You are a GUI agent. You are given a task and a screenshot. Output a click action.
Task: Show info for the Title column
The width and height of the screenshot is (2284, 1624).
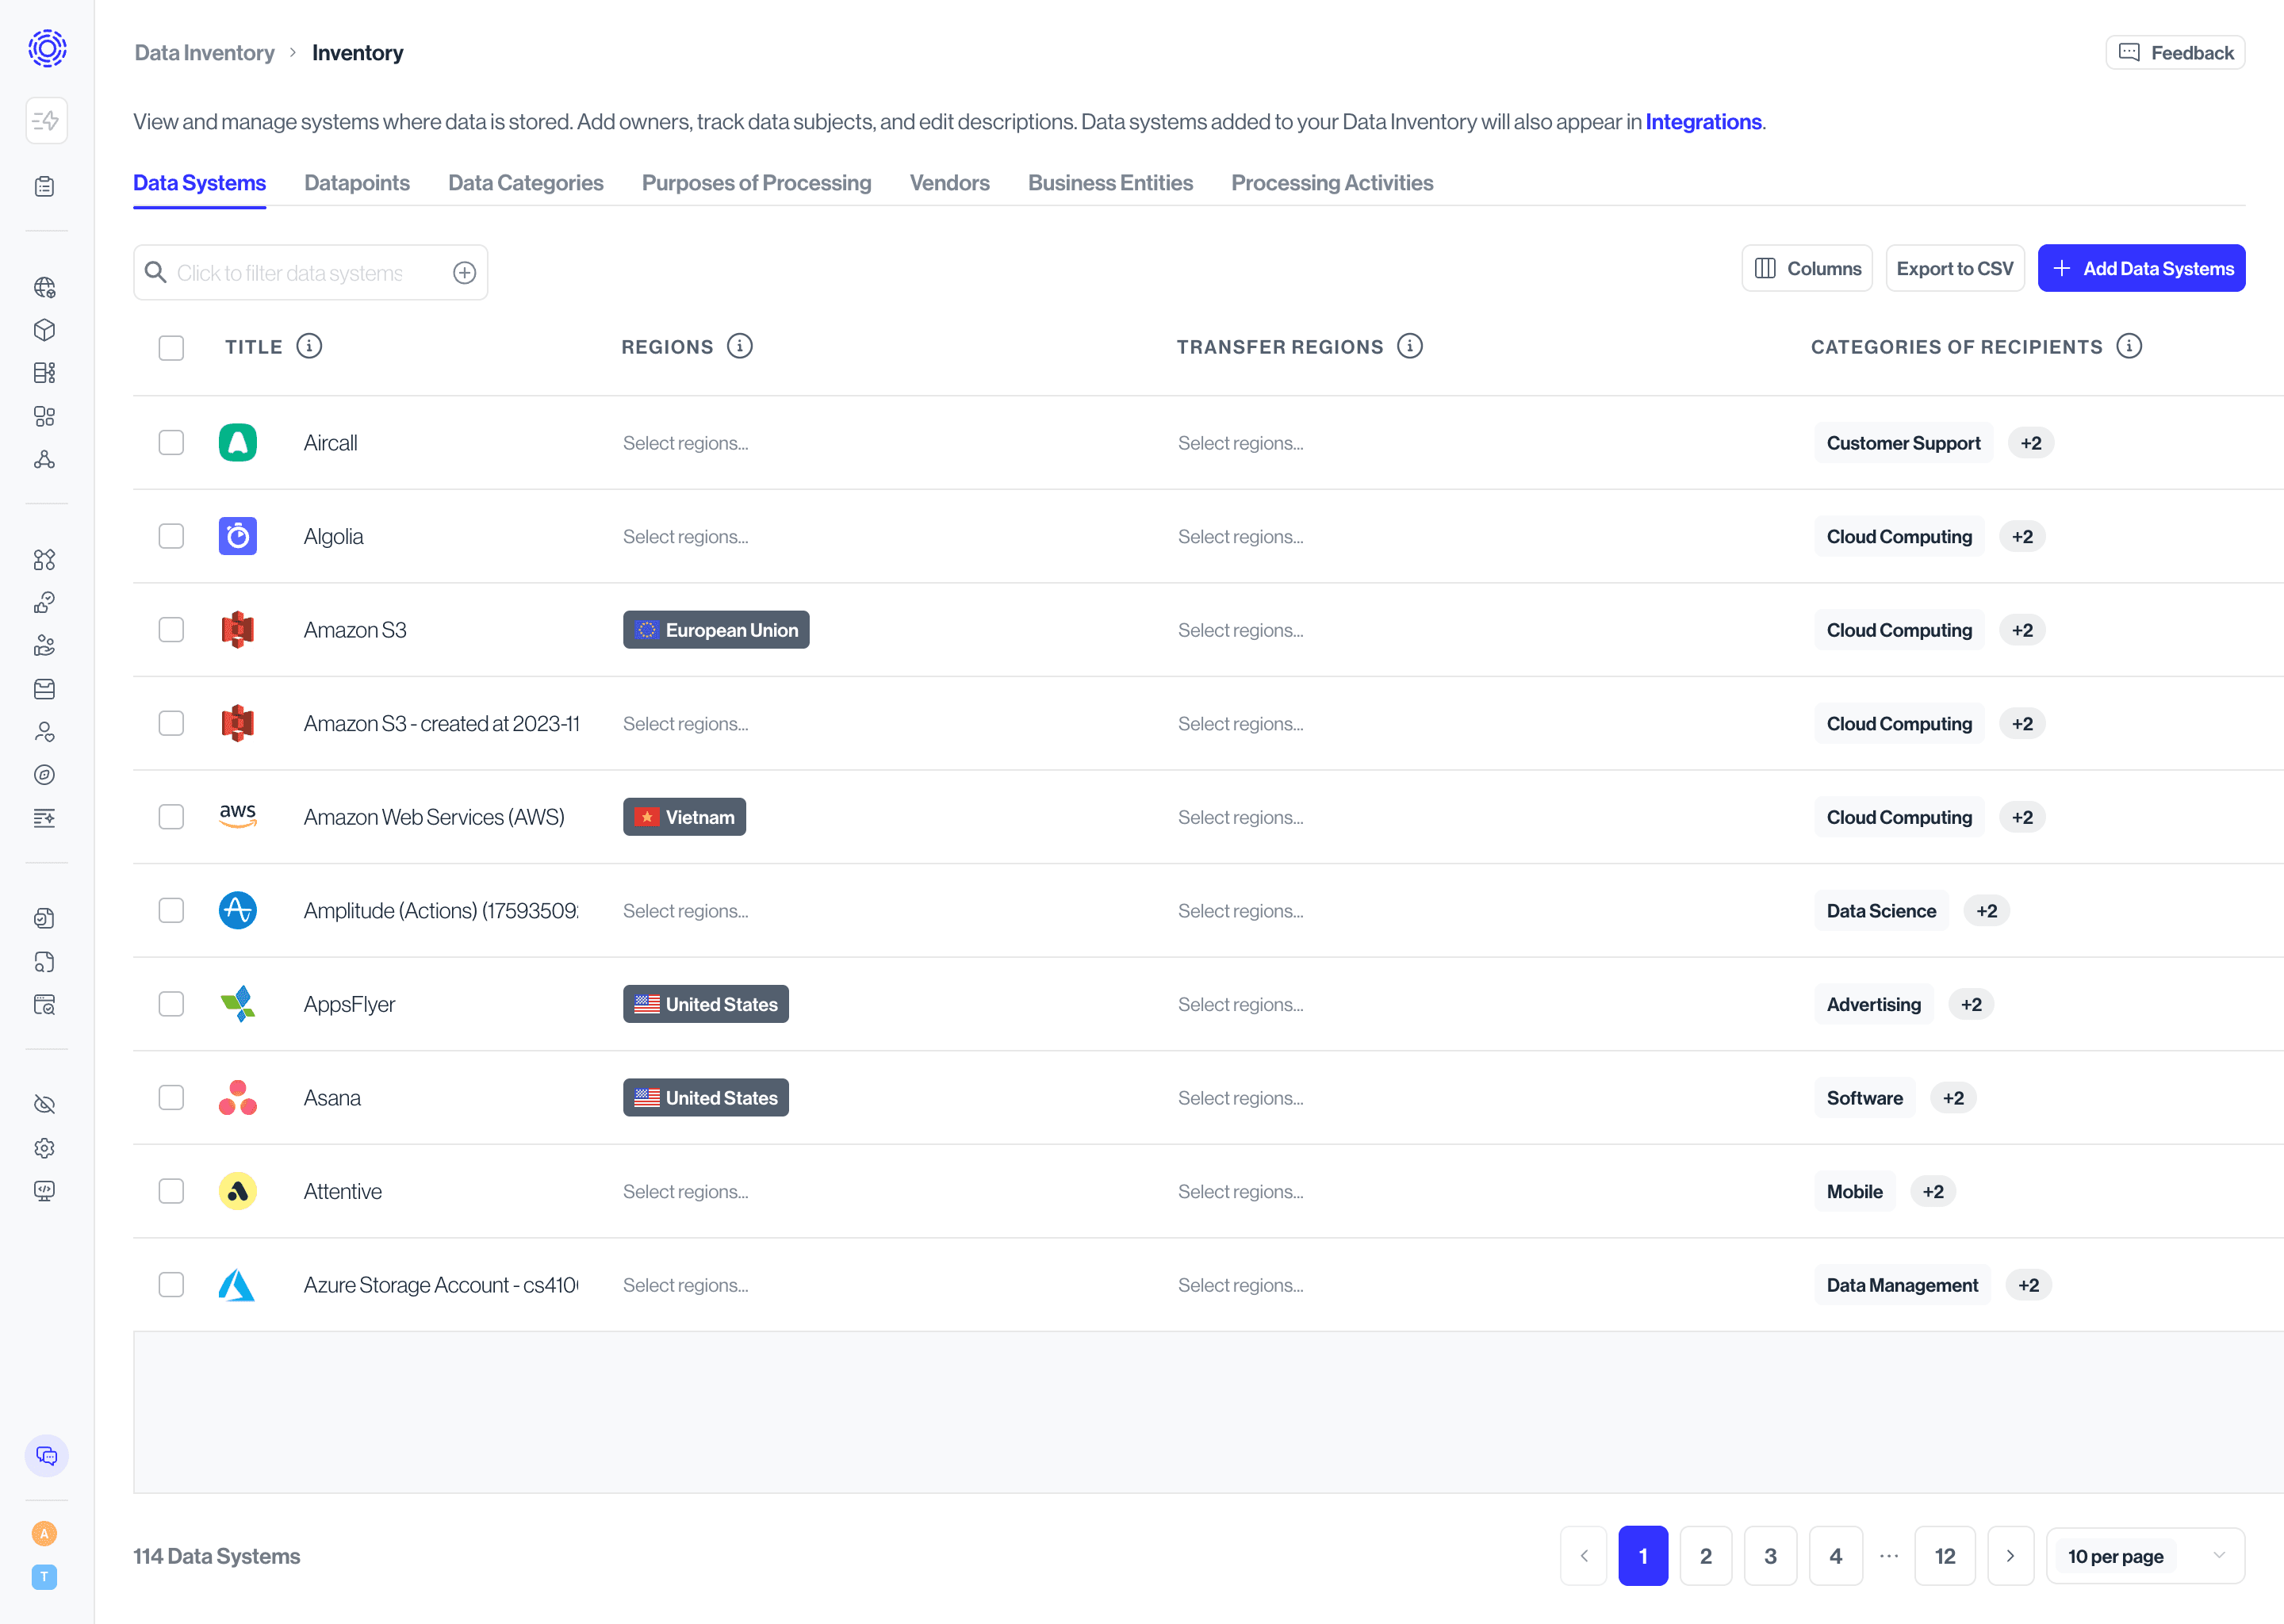(310, 346)
